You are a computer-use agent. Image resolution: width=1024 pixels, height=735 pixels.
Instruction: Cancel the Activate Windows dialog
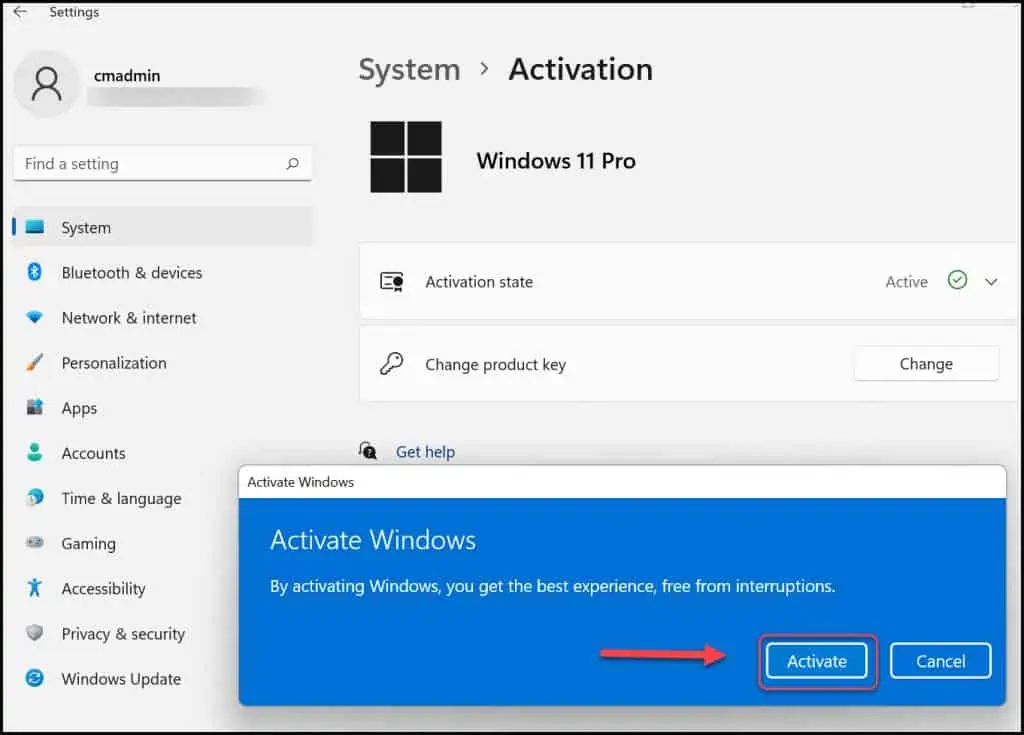(x=940, y=661)
